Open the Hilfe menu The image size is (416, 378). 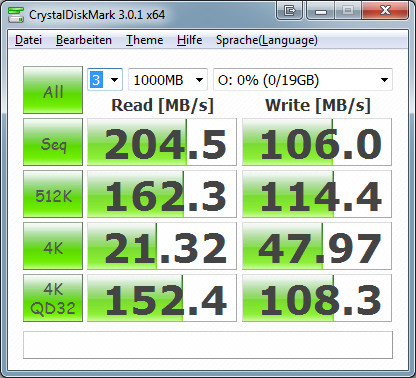click(189, 40)
